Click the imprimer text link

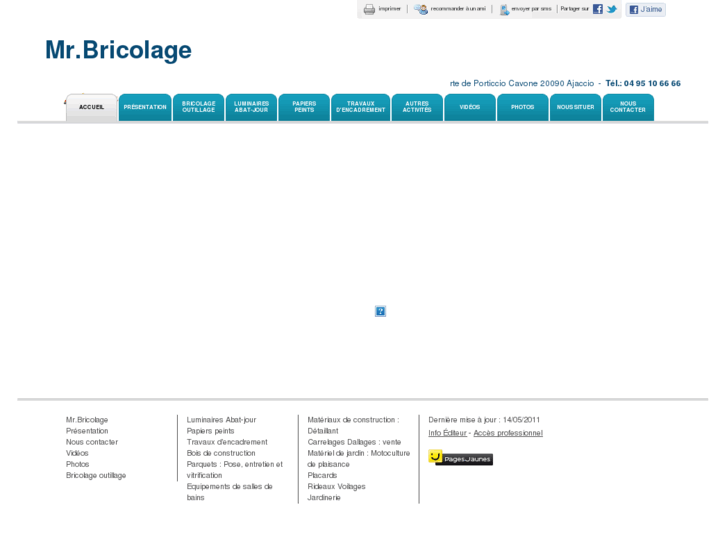tap(389, 9)
